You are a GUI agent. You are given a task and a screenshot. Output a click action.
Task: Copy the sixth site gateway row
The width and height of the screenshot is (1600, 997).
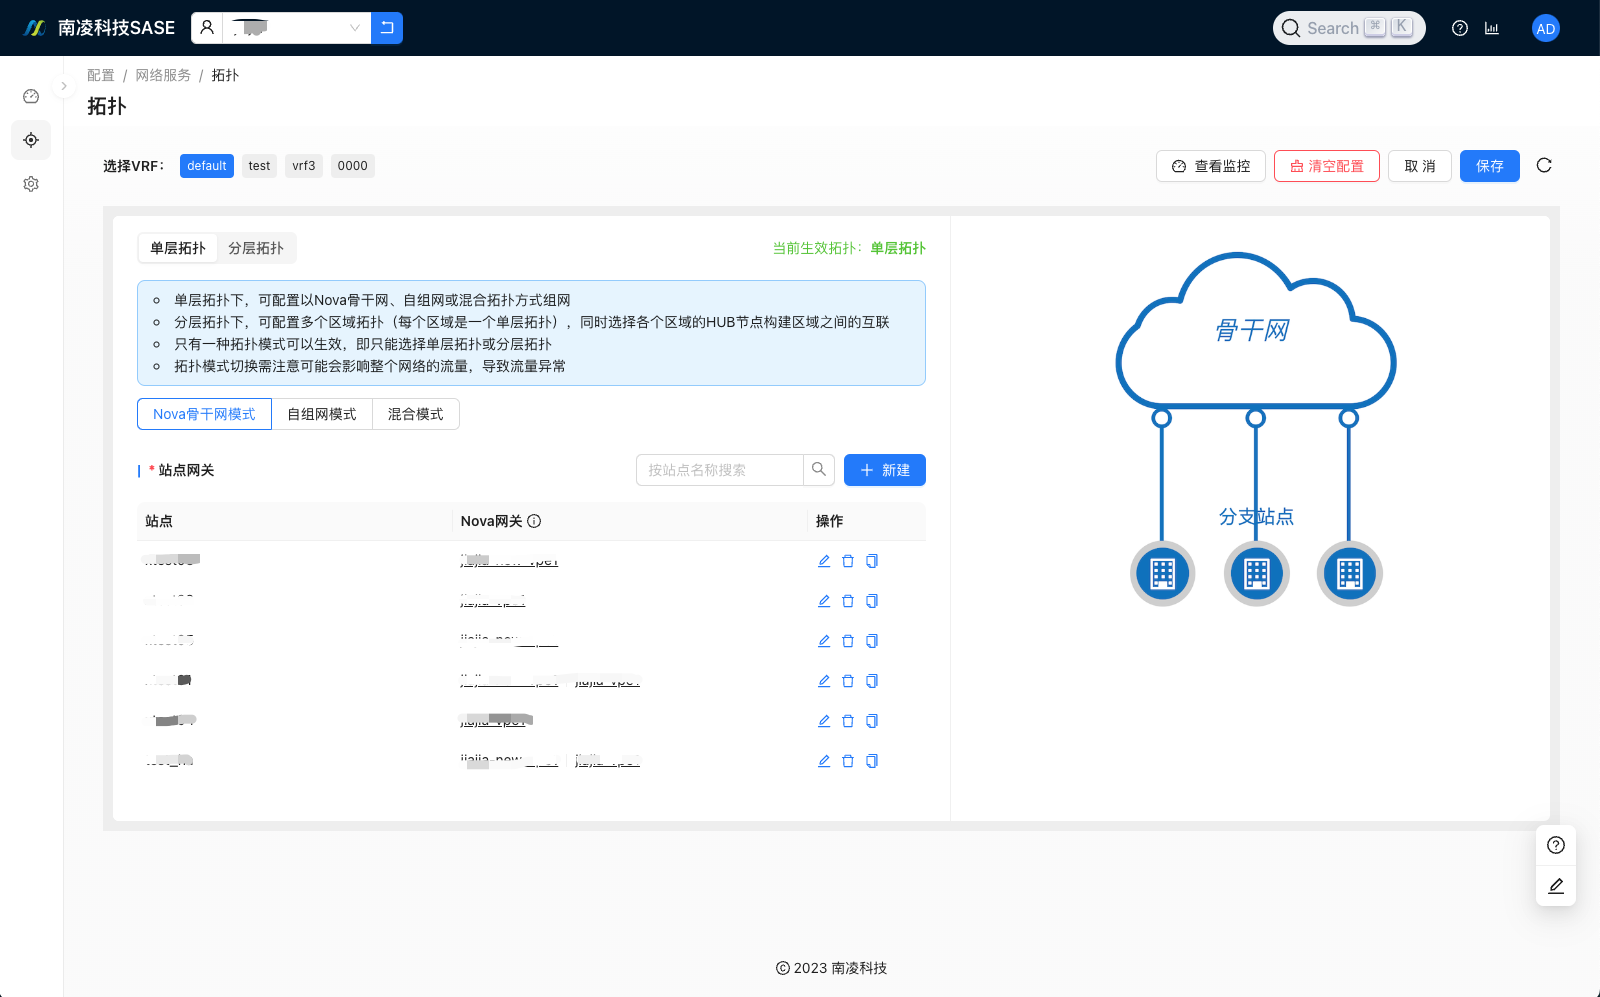point(872,761)
